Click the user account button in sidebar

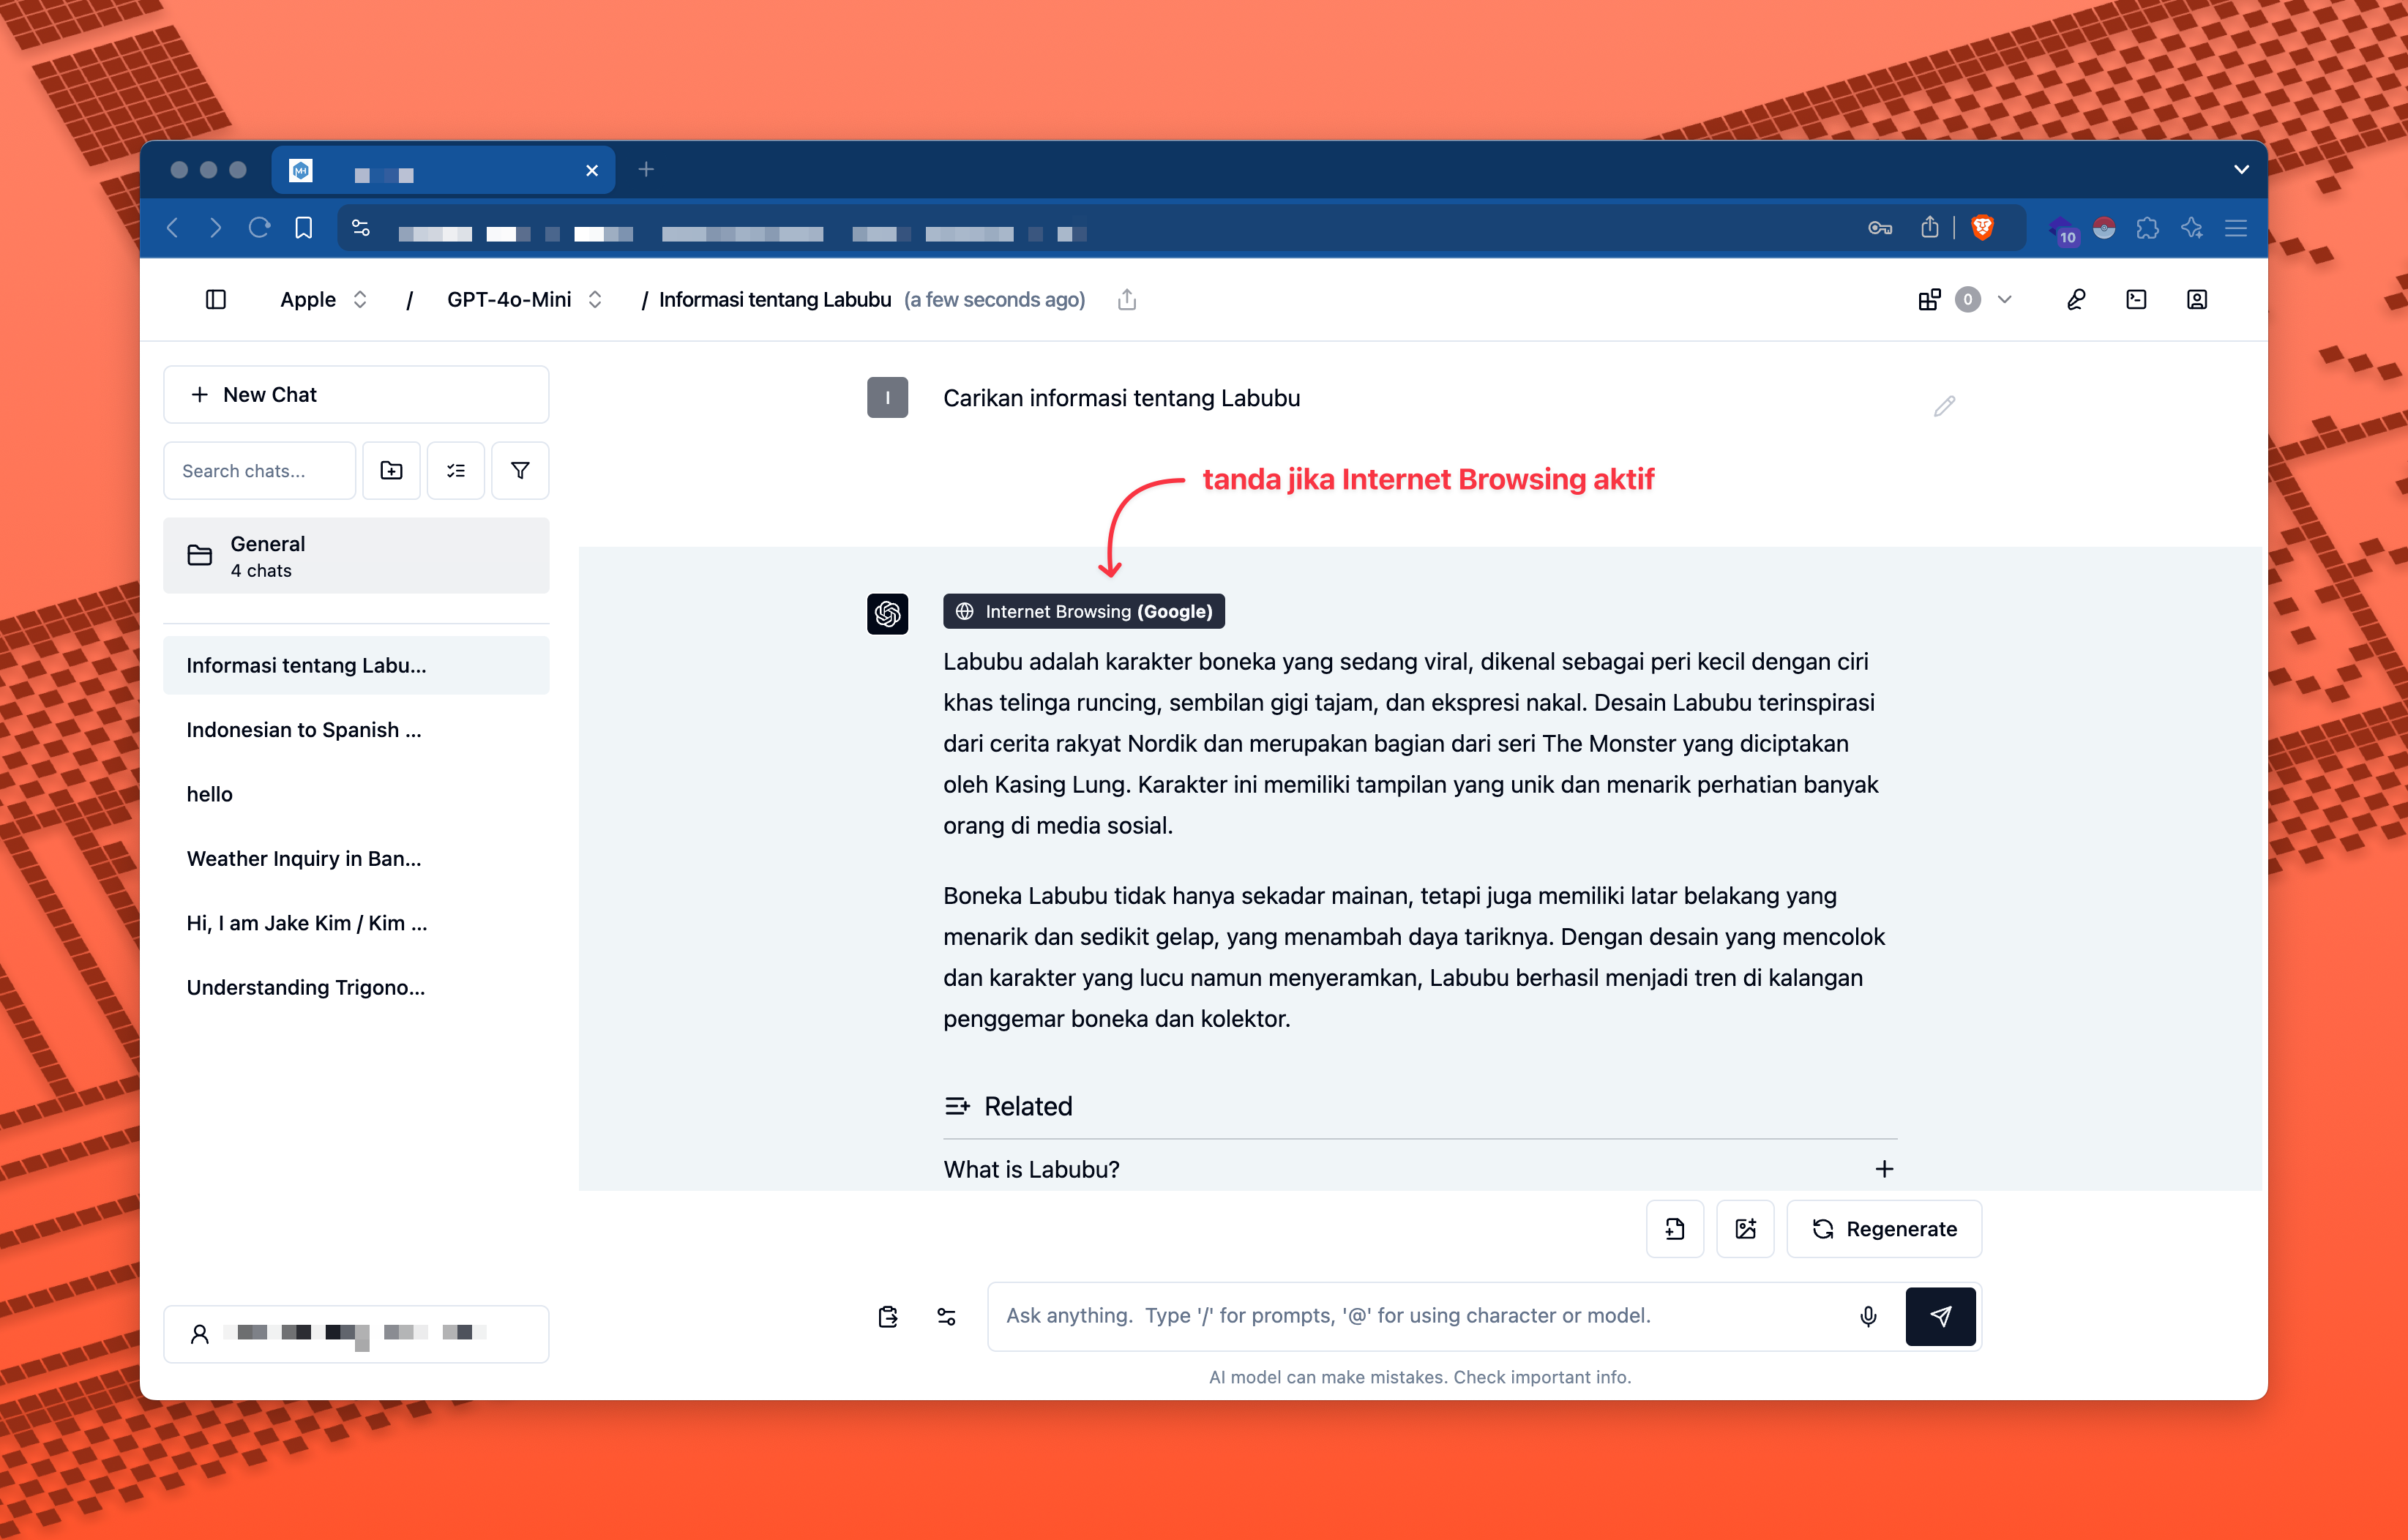356,1333
